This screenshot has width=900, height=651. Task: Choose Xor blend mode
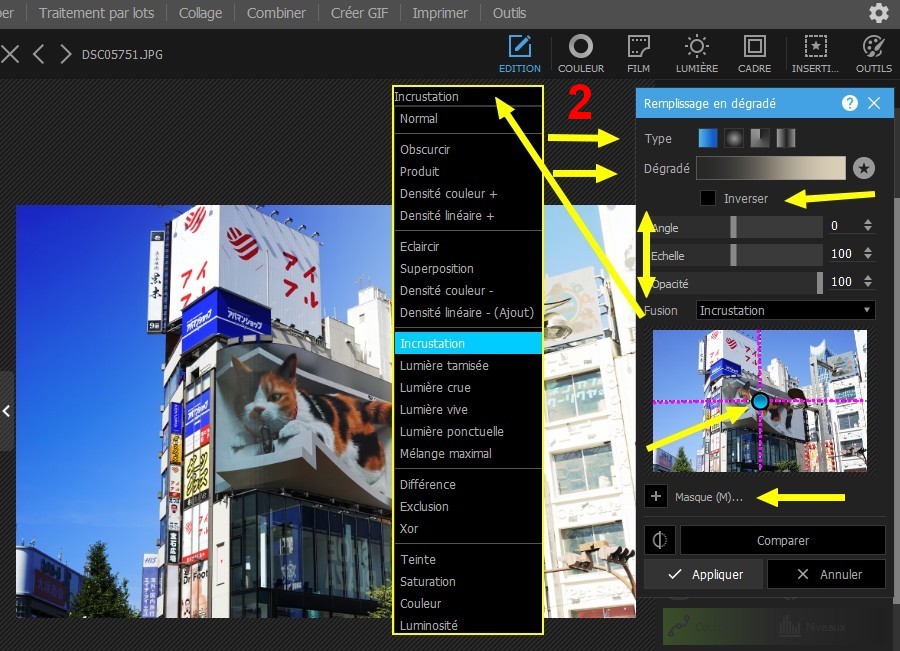[468, 529]
